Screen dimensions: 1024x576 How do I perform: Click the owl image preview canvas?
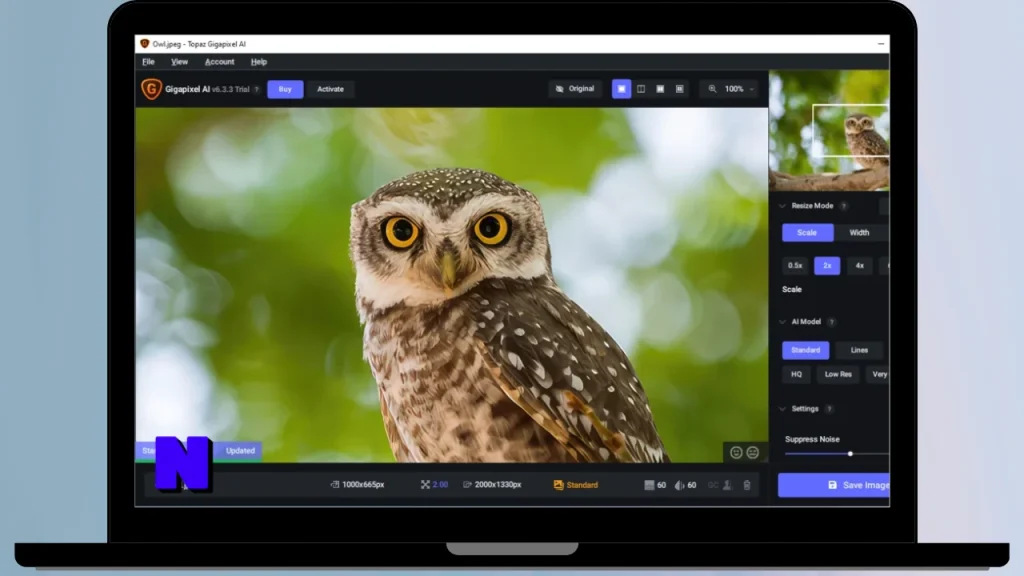(x=452, y=285)
